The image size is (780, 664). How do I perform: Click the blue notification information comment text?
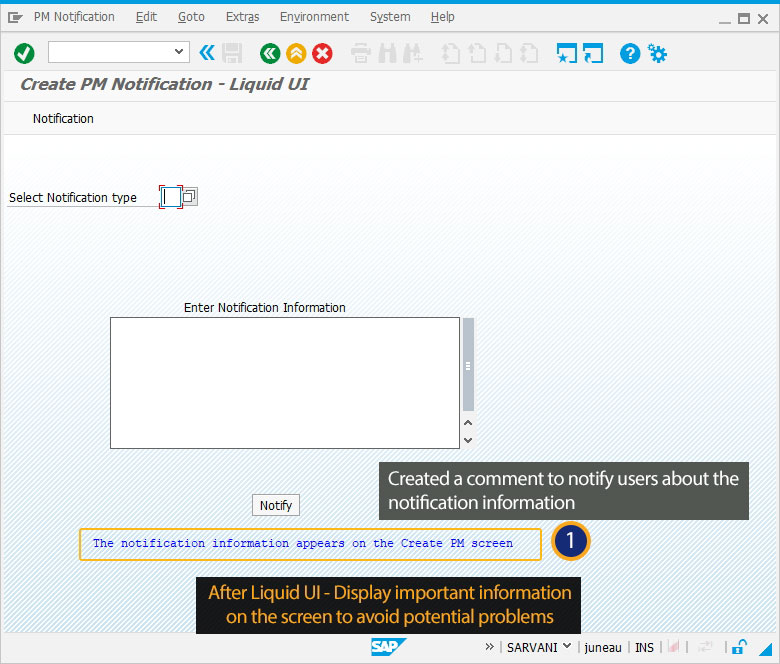pyautogui.click(x=302, y=543)
